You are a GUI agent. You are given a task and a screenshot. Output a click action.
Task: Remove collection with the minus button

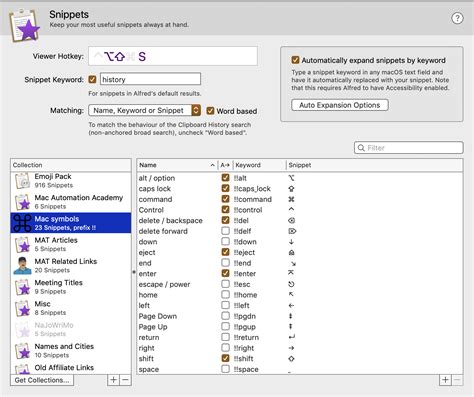coord(125,380)
